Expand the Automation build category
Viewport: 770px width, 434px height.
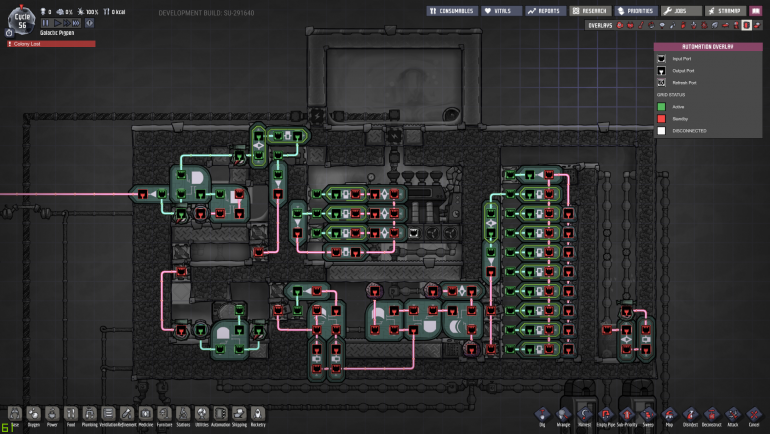221,414
